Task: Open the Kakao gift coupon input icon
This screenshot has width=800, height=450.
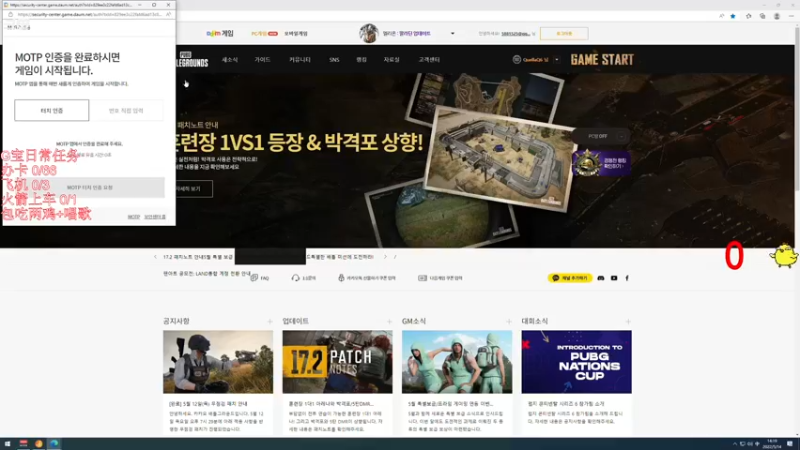Action: coord(341,278)
